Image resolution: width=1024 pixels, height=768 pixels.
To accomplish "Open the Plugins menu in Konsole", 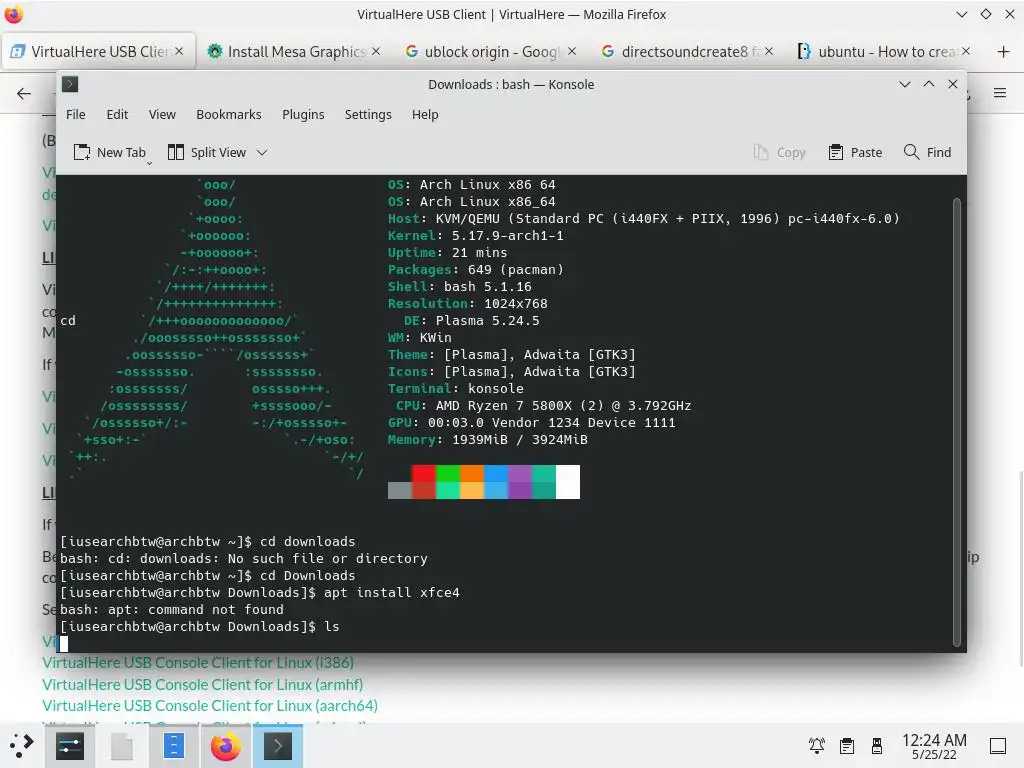I will [x=303, y=114].
